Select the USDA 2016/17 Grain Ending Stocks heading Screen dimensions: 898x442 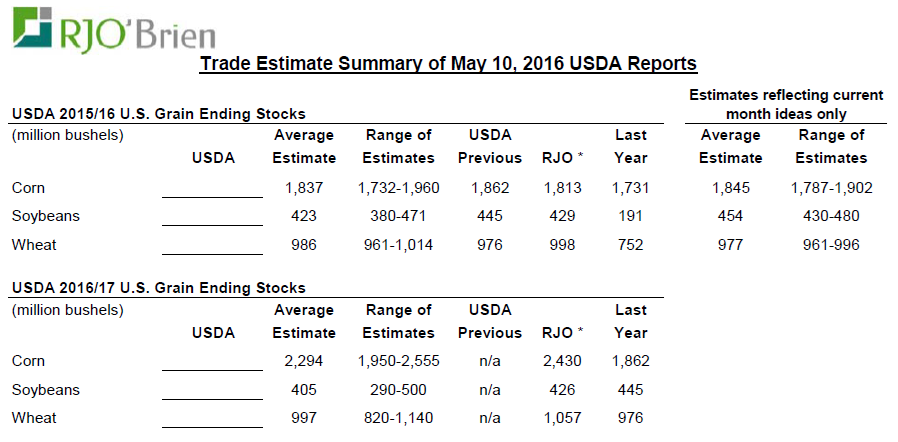point(158,289)
